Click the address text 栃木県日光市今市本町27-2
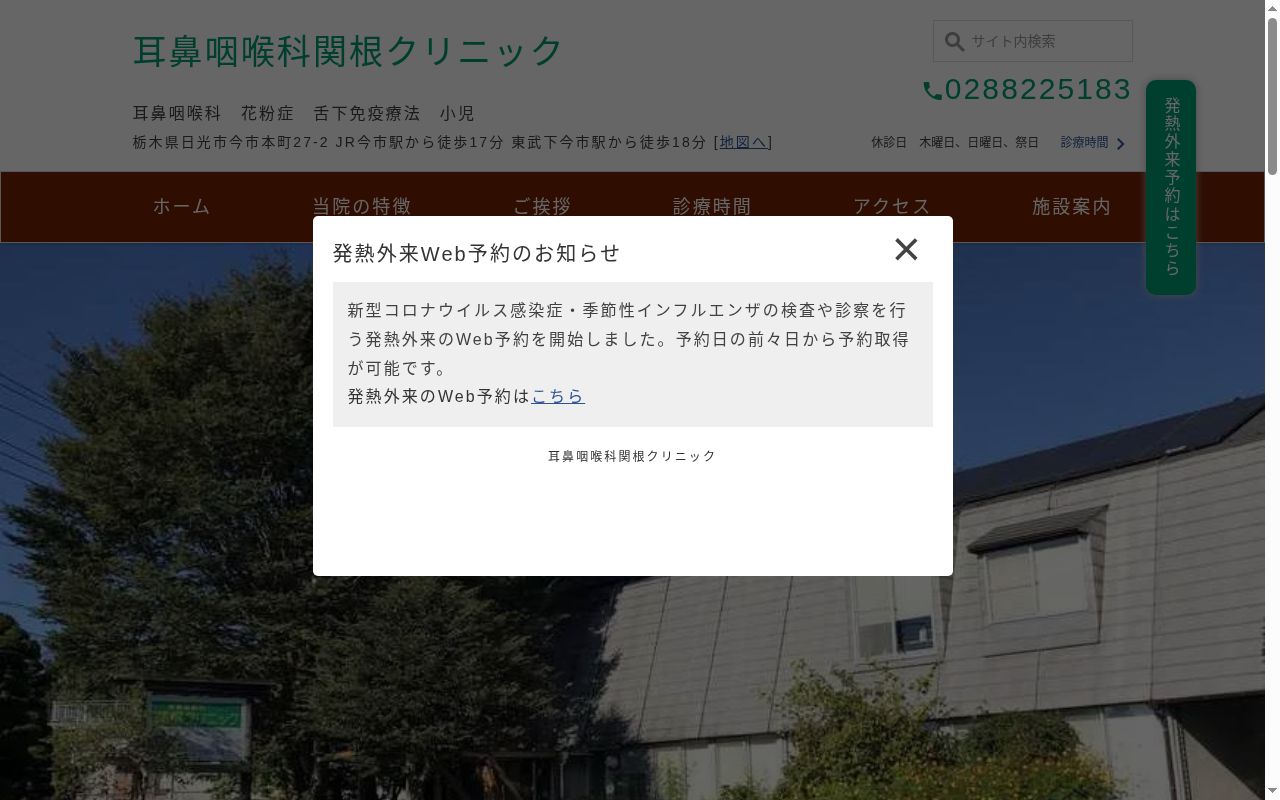Image resolution: width=1280 pixels, height=800 pixels. click(231, 142)
